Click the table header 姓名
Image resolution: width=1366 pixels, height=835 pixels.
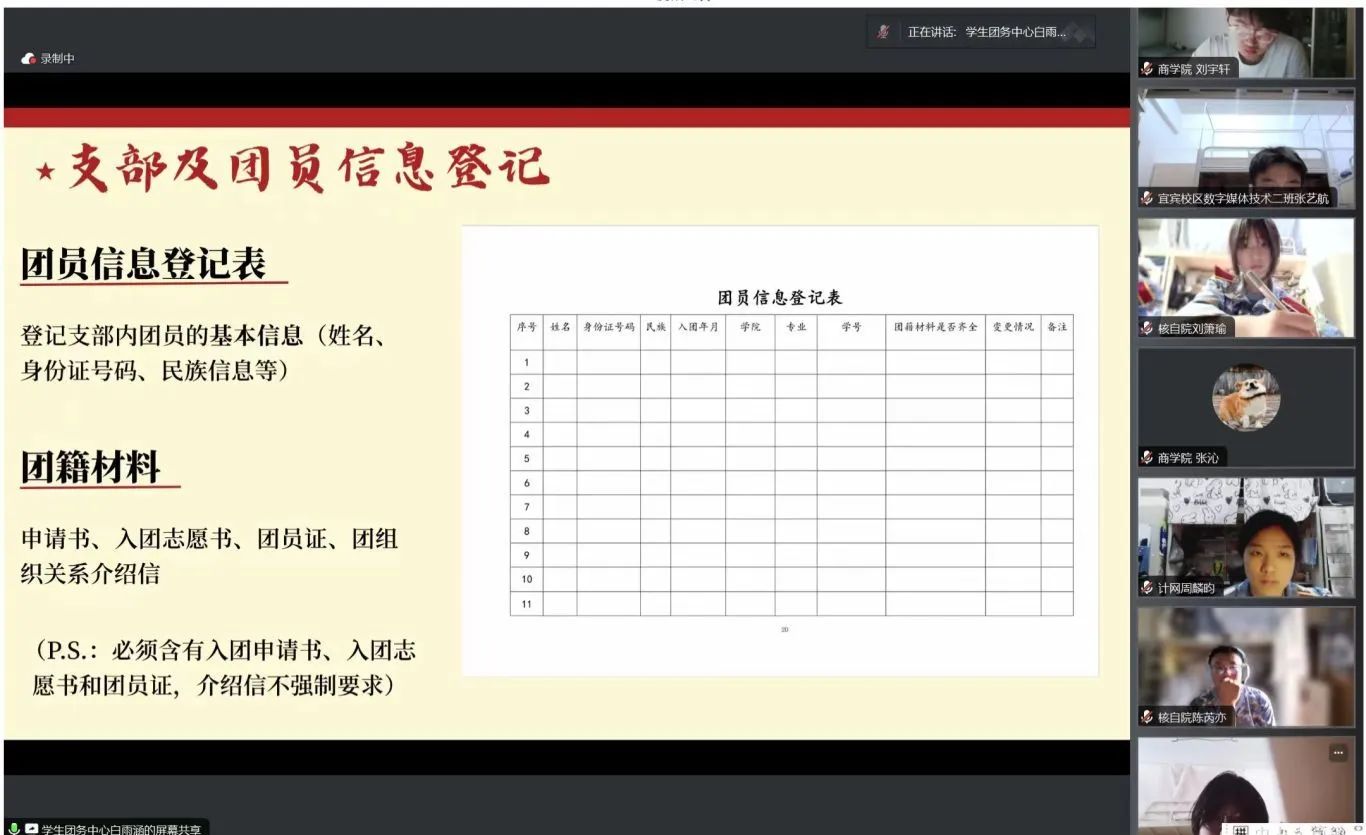(x=560, y=327)
